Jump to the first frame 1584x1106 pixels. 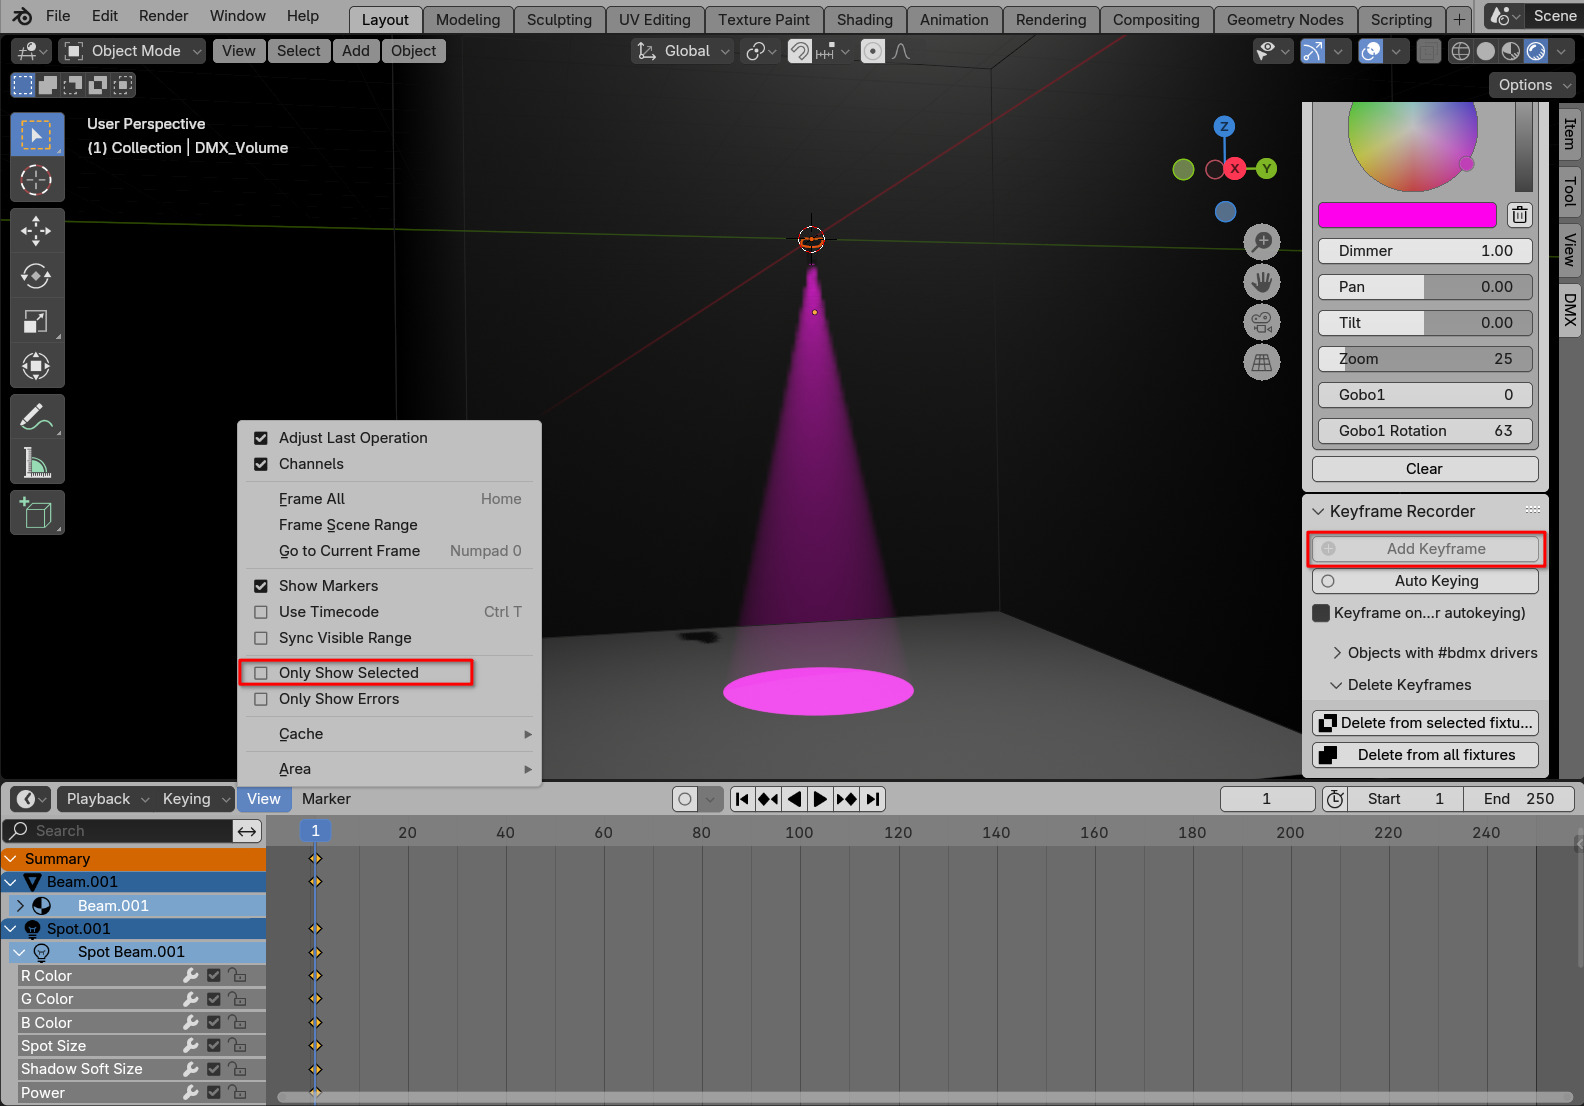741,799
